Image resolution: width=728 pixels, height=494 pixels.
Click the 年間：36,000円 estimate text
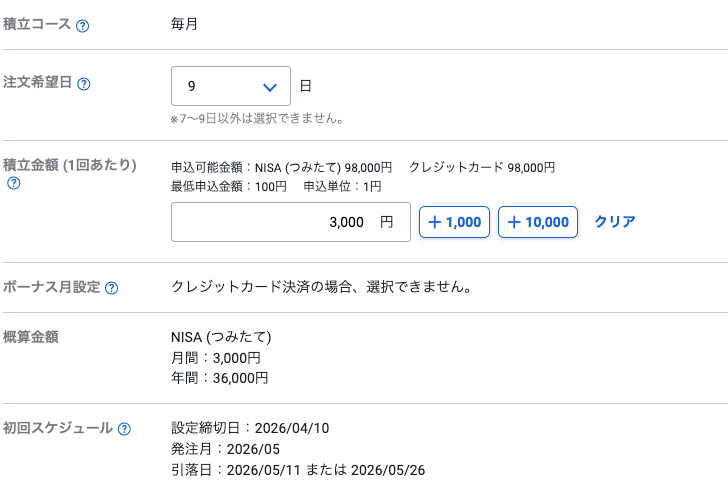click(x=220, y=378)
